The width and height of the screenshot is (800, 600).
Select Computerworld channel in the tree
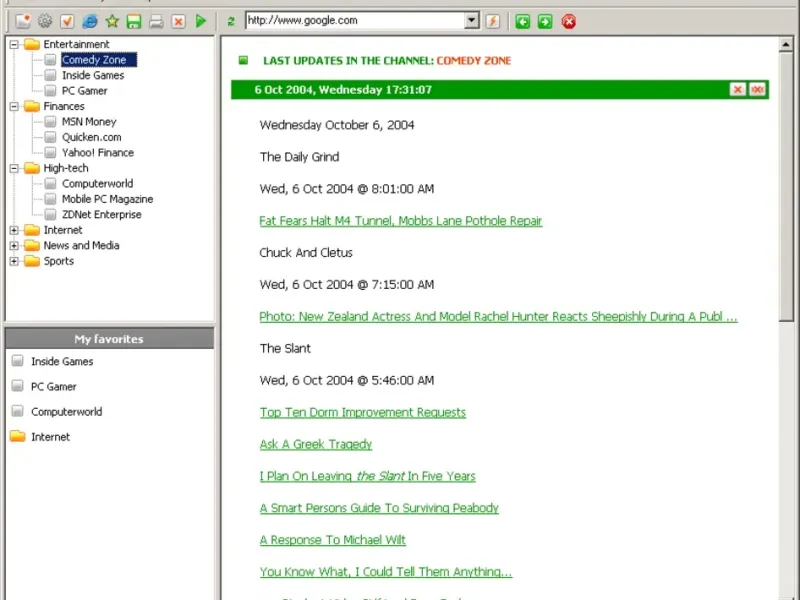(x=97, y=183)
